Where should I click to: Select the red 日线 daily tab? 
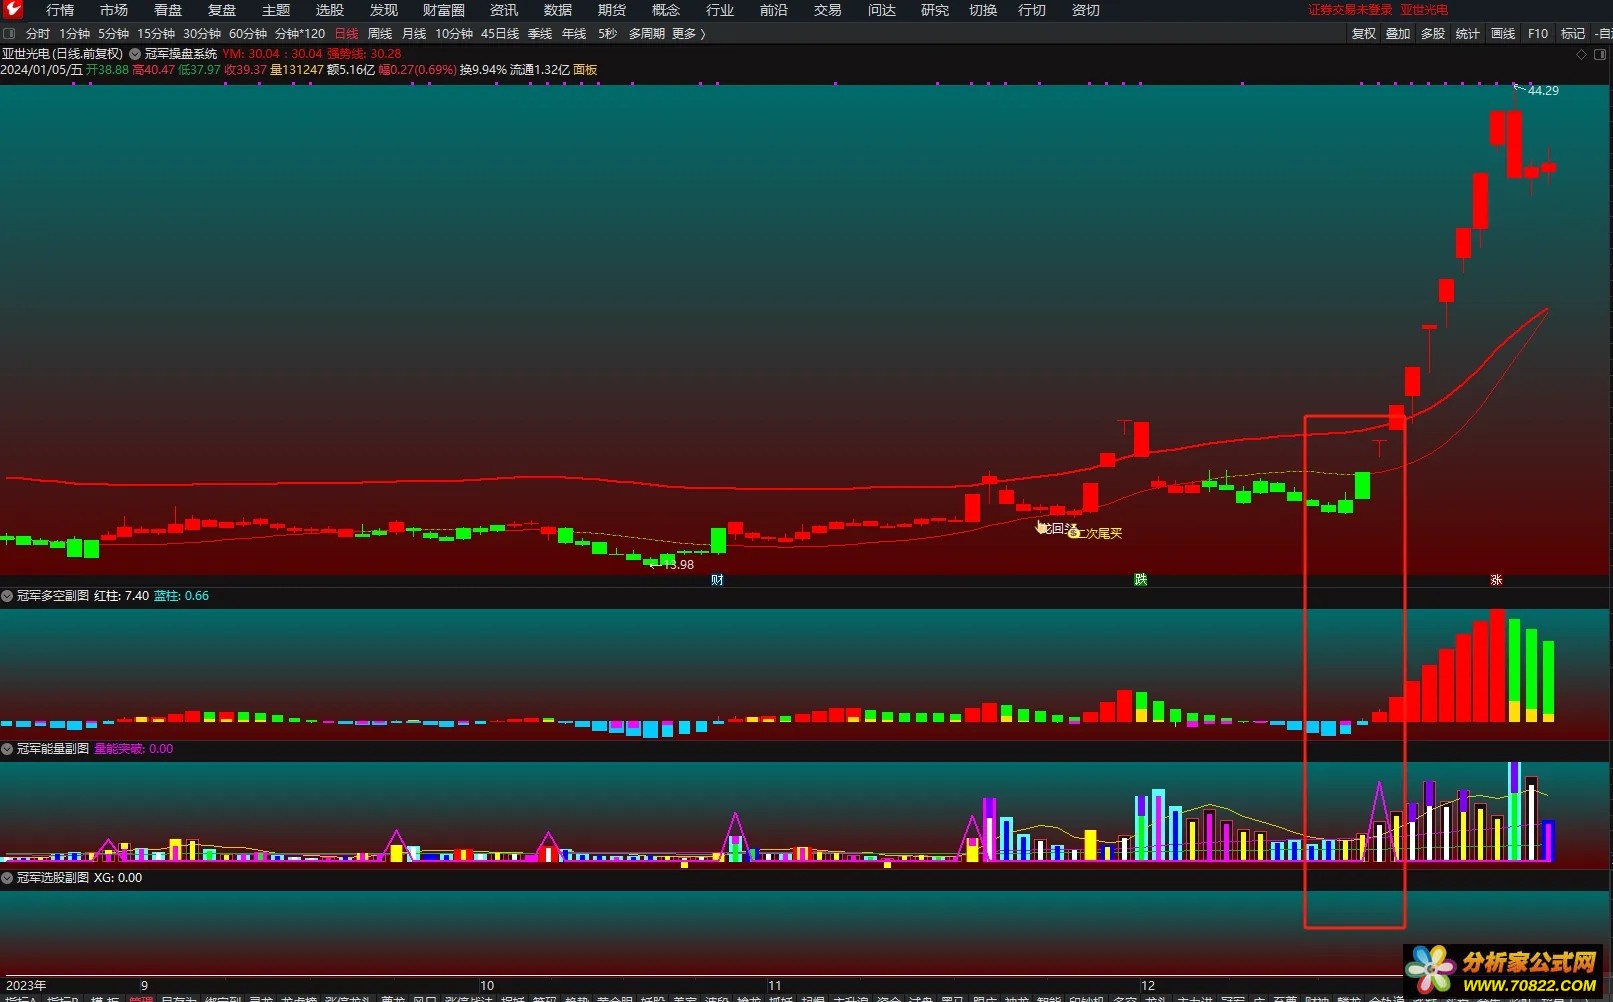347,34
